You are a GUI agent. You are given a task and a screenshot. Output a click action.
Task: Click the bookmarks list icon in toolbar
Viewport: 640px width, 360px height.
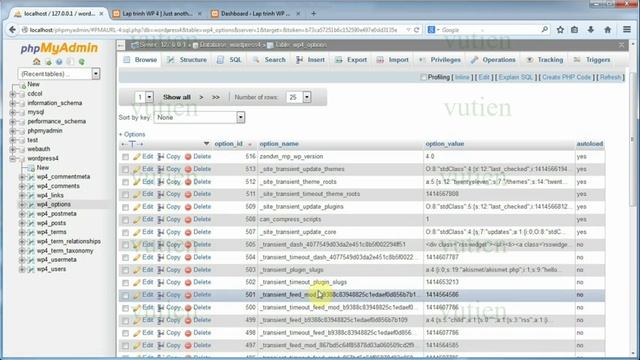[x=574, y=30]
